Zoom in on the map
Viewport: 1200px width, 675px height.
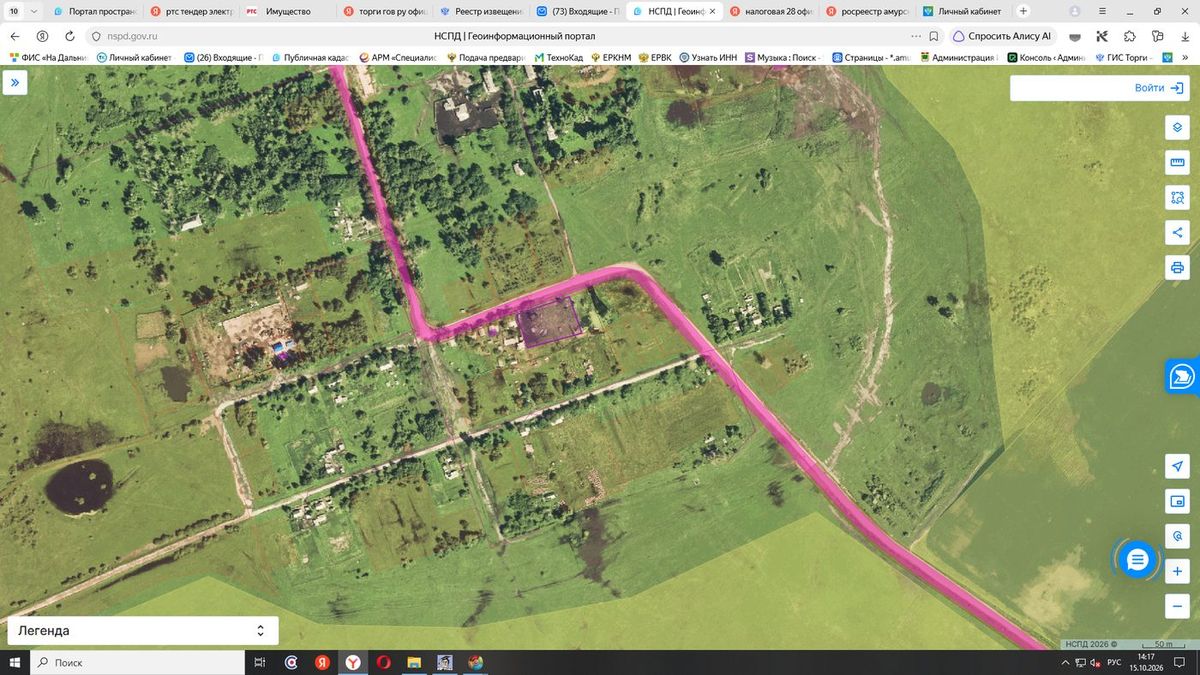click(x=1177, y=571)
